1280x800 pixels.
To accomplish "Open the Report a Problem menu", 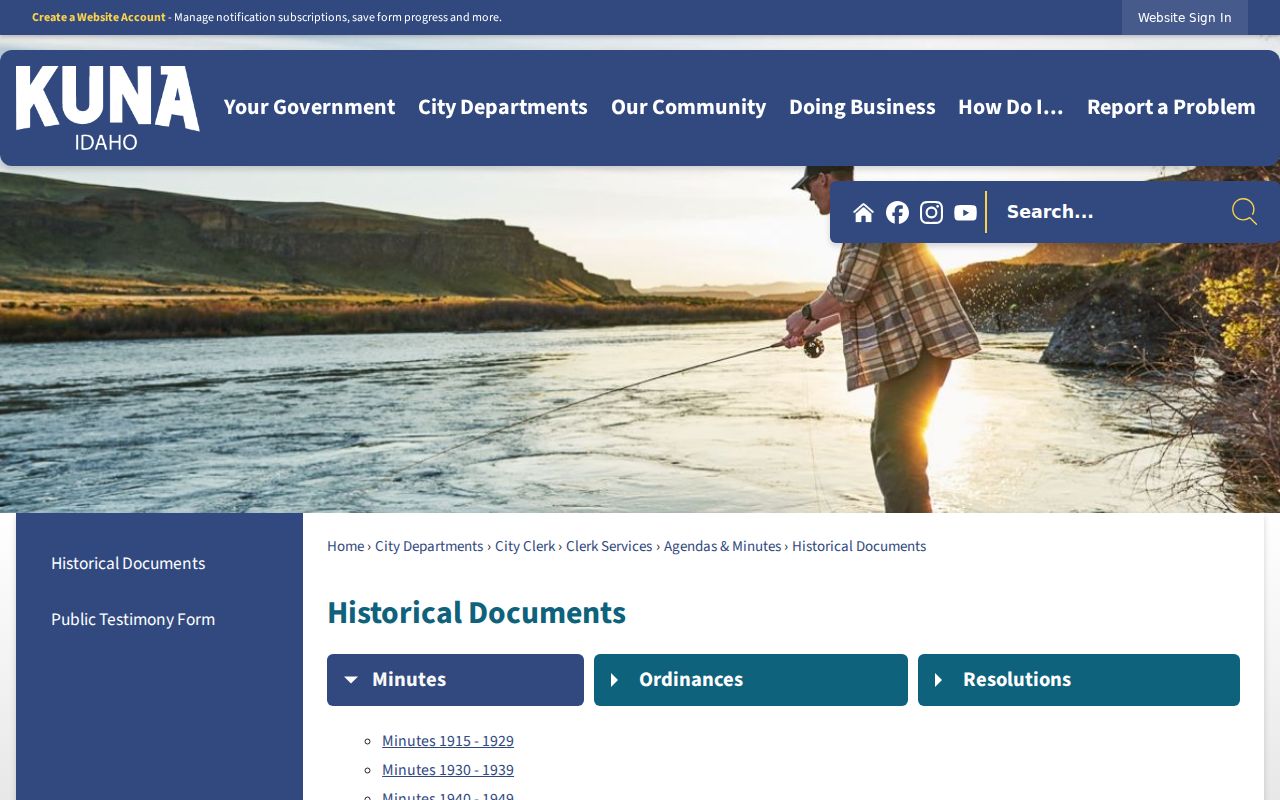I will [x=1171, y=107].
